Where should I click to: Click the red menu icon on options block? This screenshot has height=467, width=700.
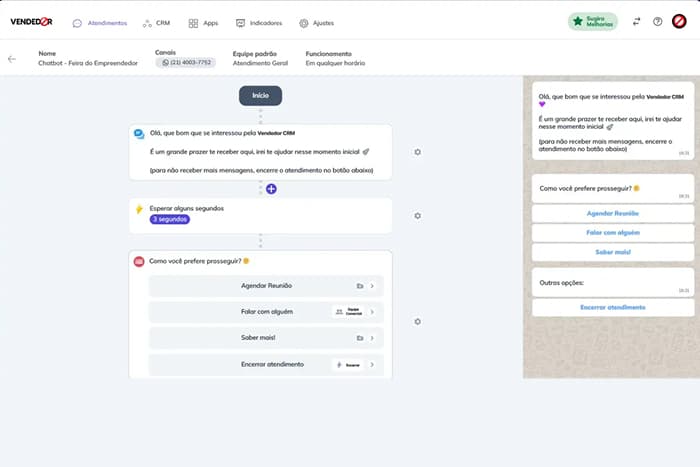pos(139,261)
